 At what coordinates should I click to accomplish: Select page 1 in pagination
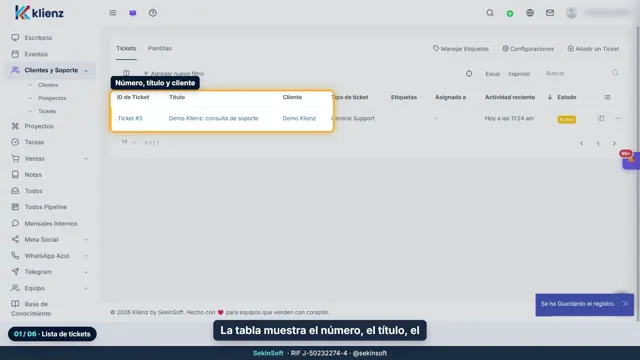(598, 144)
